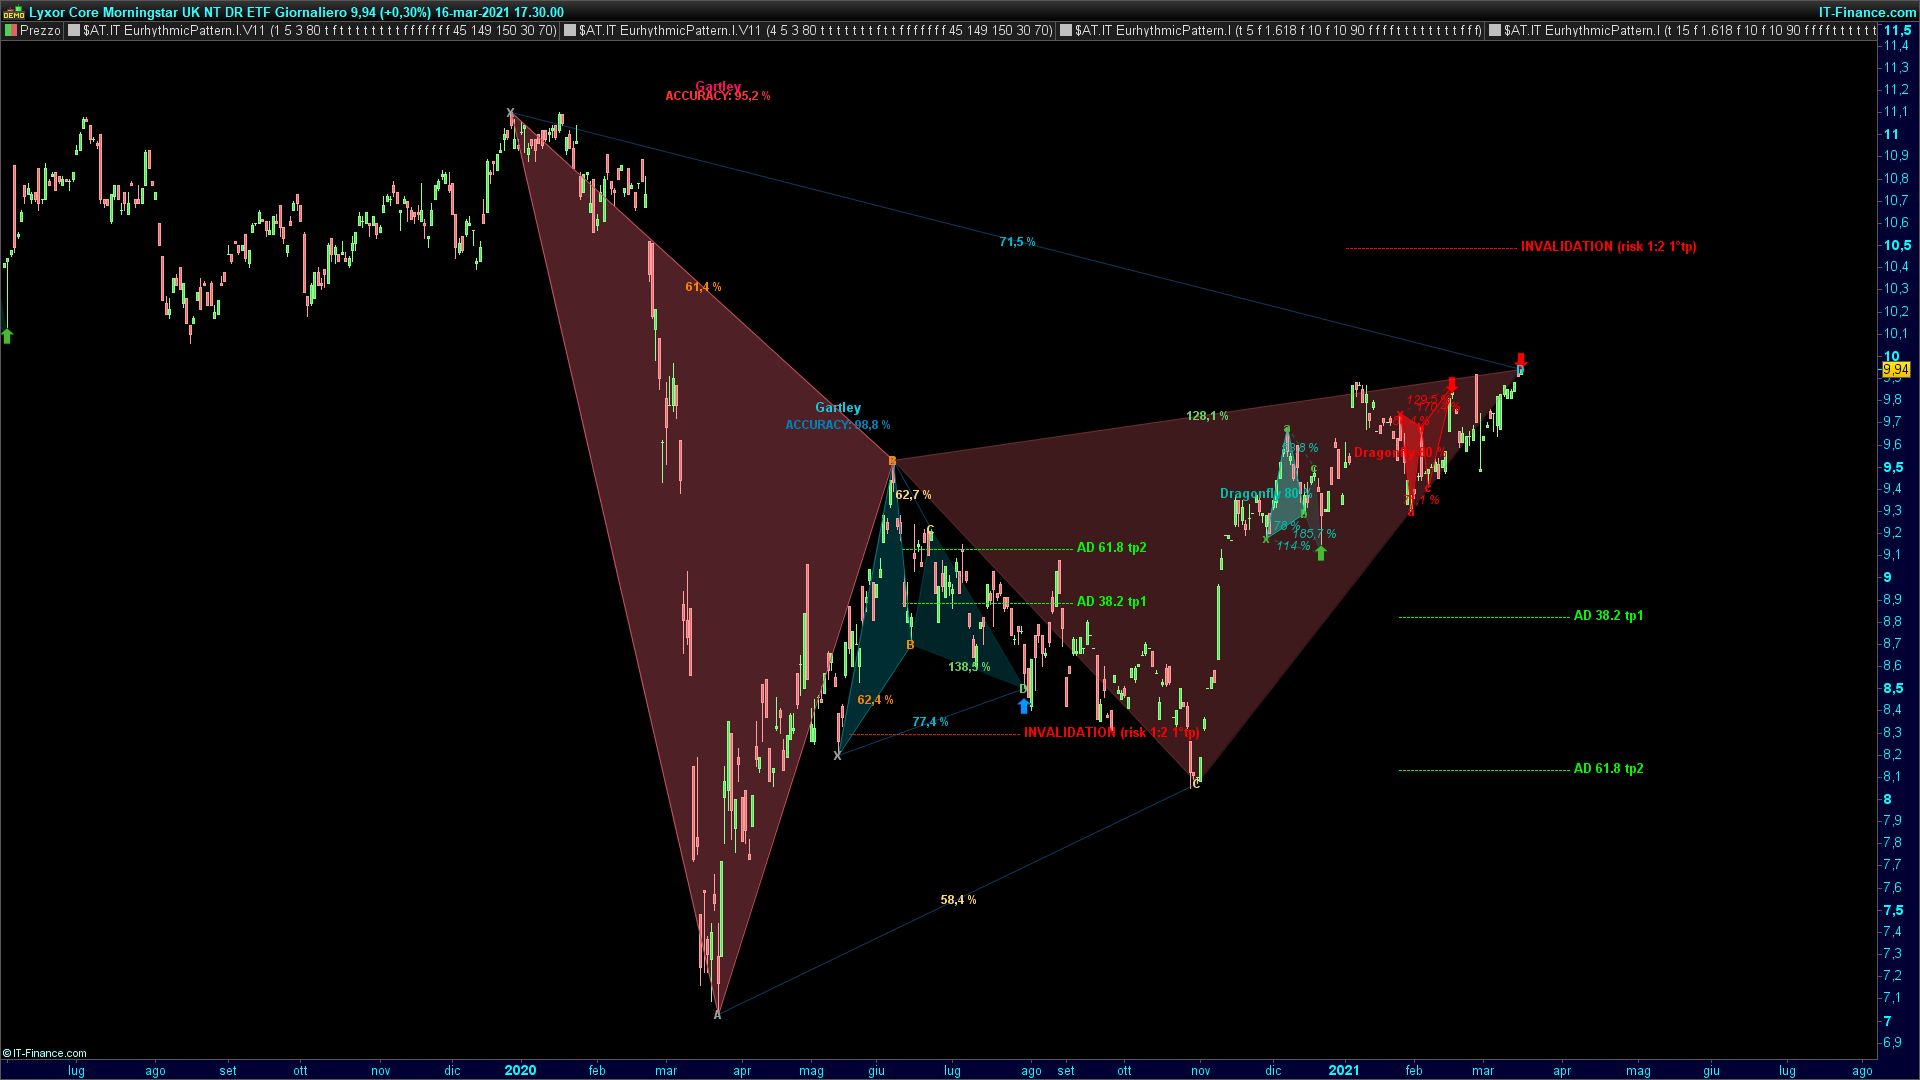Click green up arrow at chart's left edge
Image resolution: width=1920 pixels, height=1080 pixels.
click(x=7, y=336)
